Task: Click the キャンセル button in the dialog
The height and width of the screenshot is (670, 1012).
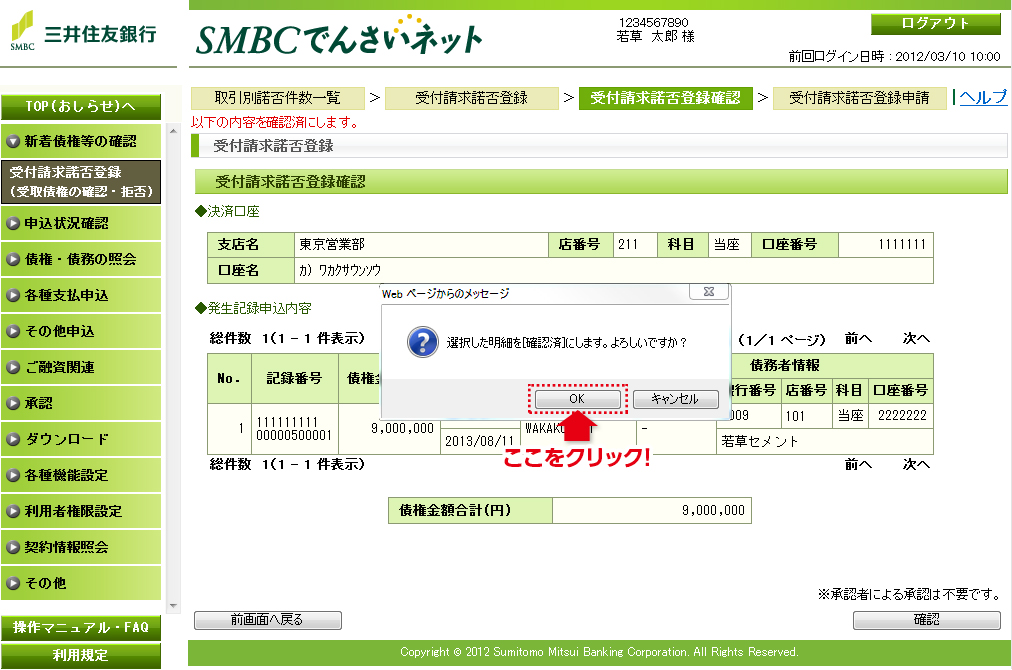Action: pos(675,399)
